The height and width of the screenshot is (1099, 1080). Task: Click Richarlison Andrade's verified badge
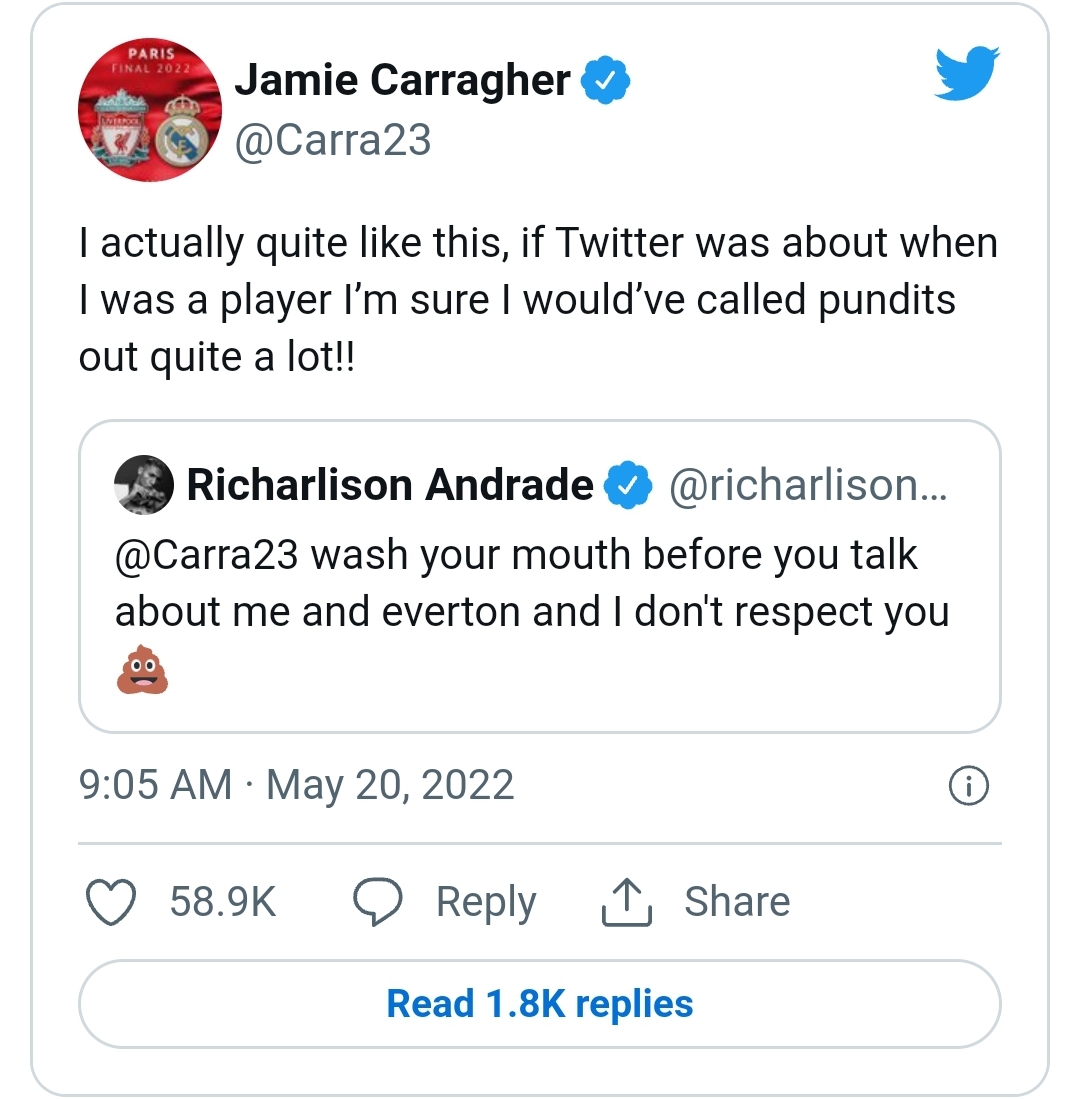point(627,485)
